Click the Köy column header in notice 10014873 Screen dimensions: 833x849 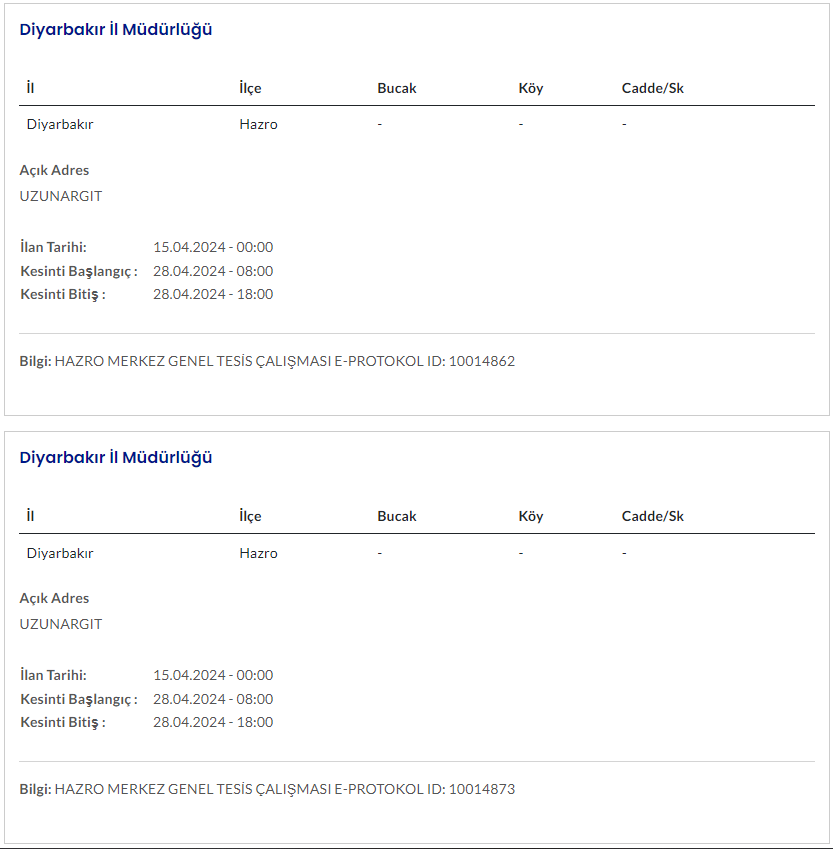pyautogui.click(x=531, y=516)
